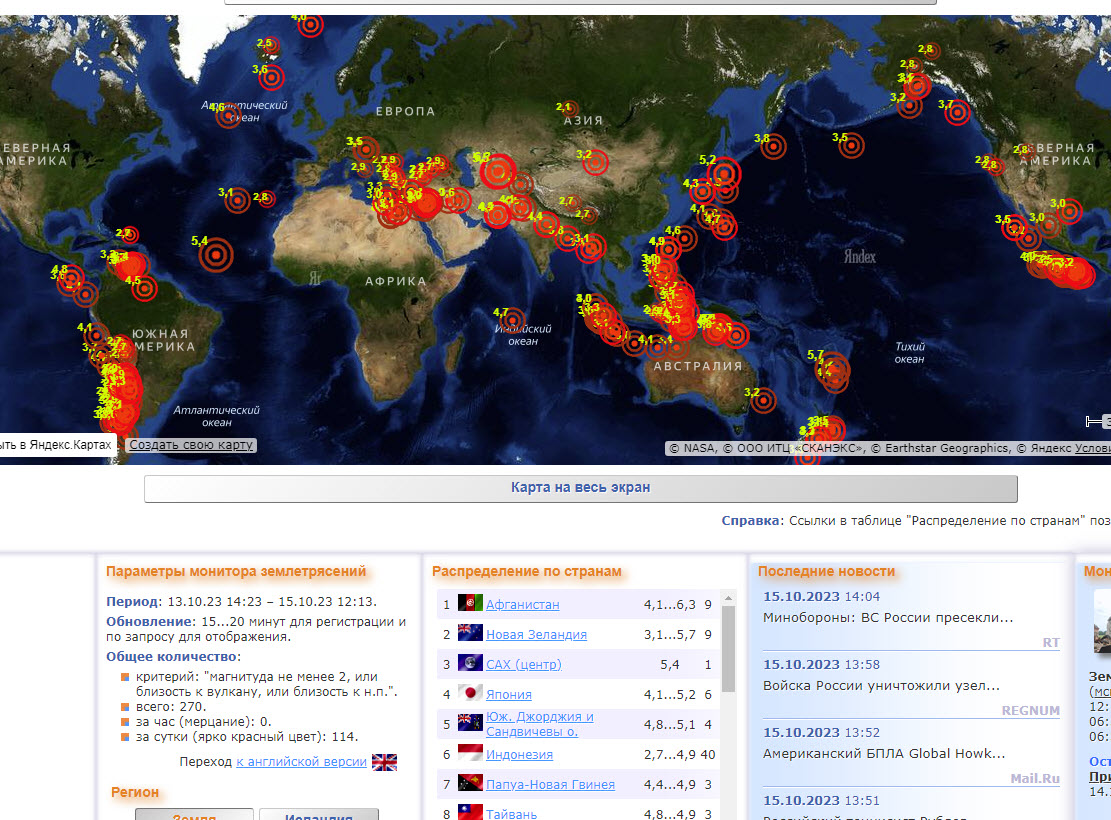Image resolution: width=1111 pixels, height=820 pixels.
Task: Select the 3,2 marker south of Australia
Action: tap(763, 400)
